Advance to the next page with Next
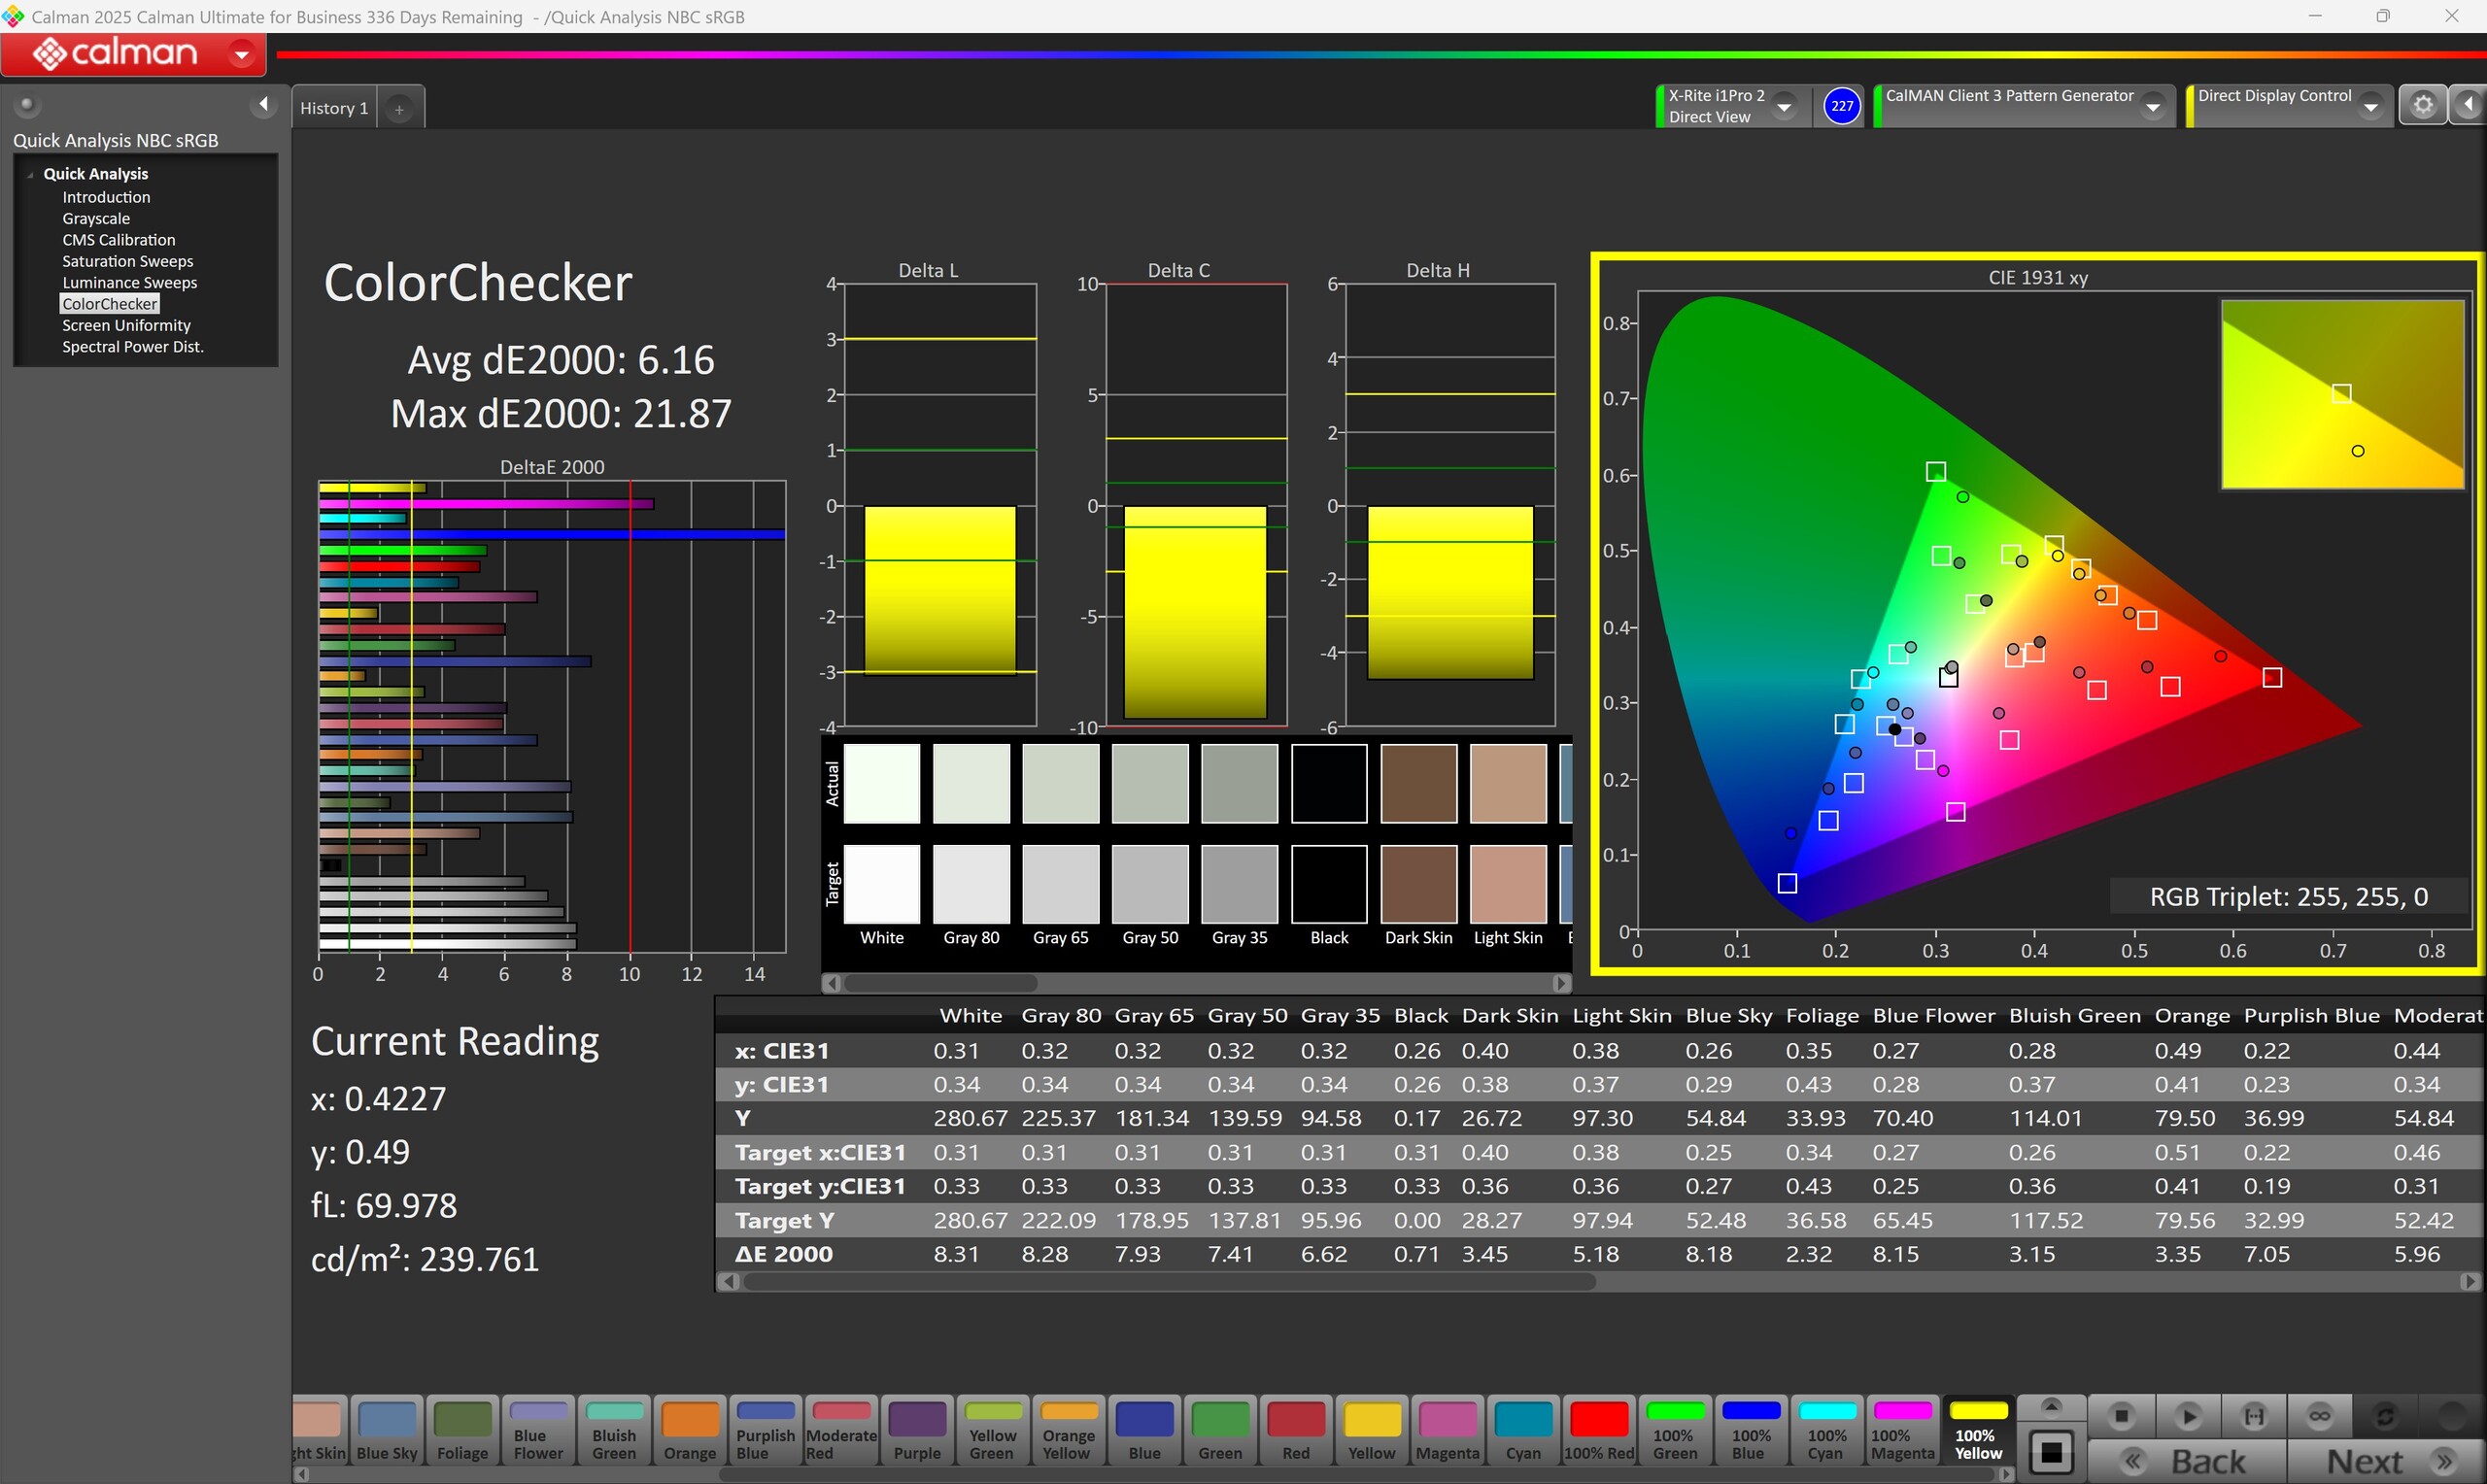This screenshot has height=1484, width=2487. pos(2385,1462)
